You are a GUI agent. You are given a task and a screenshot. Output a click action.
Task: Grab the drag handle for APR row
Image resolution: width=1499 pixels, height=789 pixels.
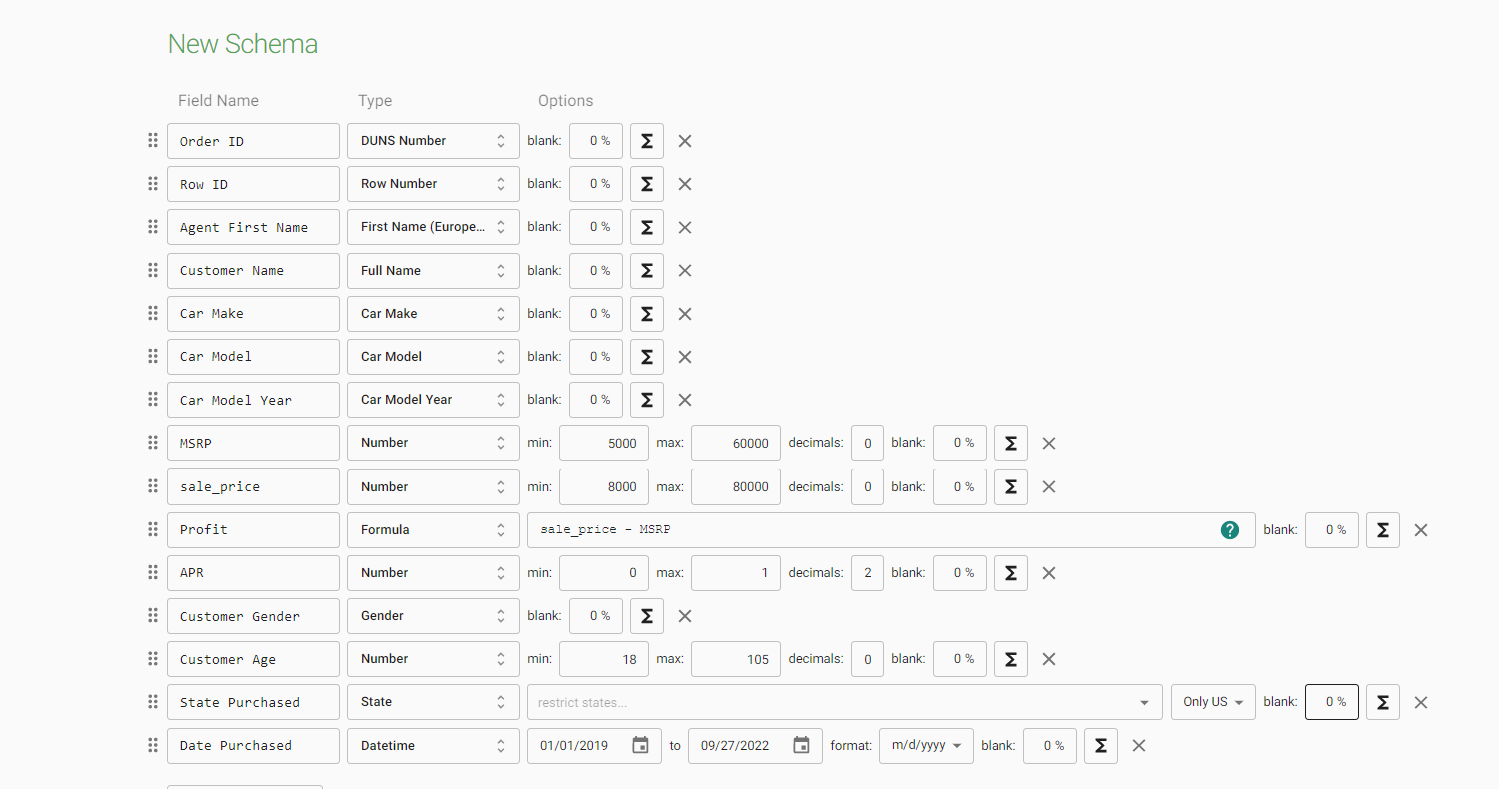(153, 572)
